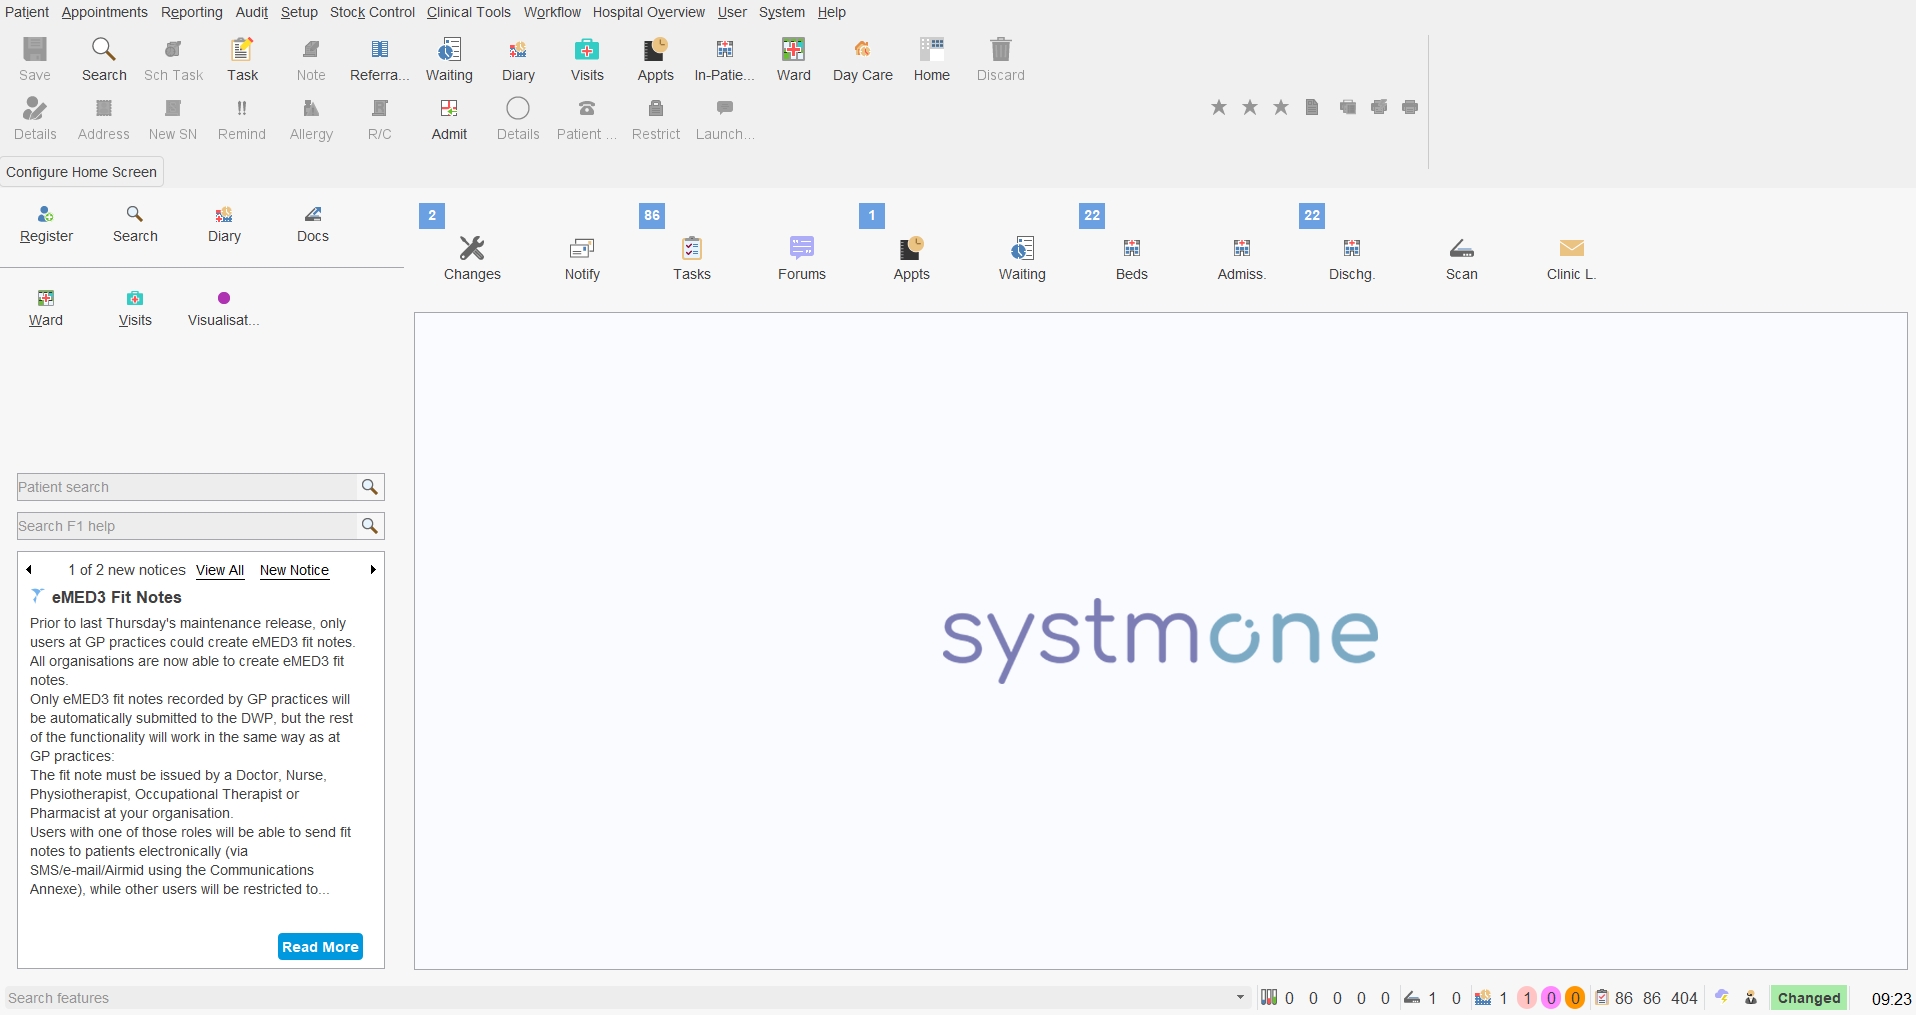Open the Dischg. icon
The image size is (1916, 1015).
(1352, 258)
